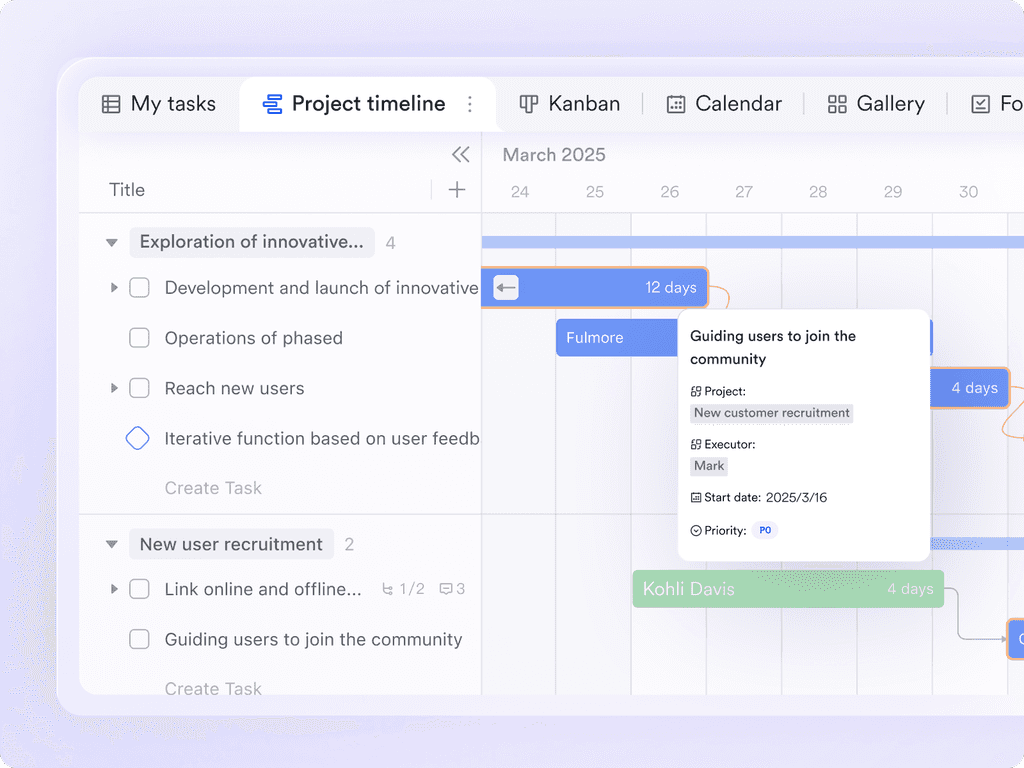The height and width of the screenshot is (768, 1024).
Task: Switch to the Project timeline tab
Action: point(367,103)
